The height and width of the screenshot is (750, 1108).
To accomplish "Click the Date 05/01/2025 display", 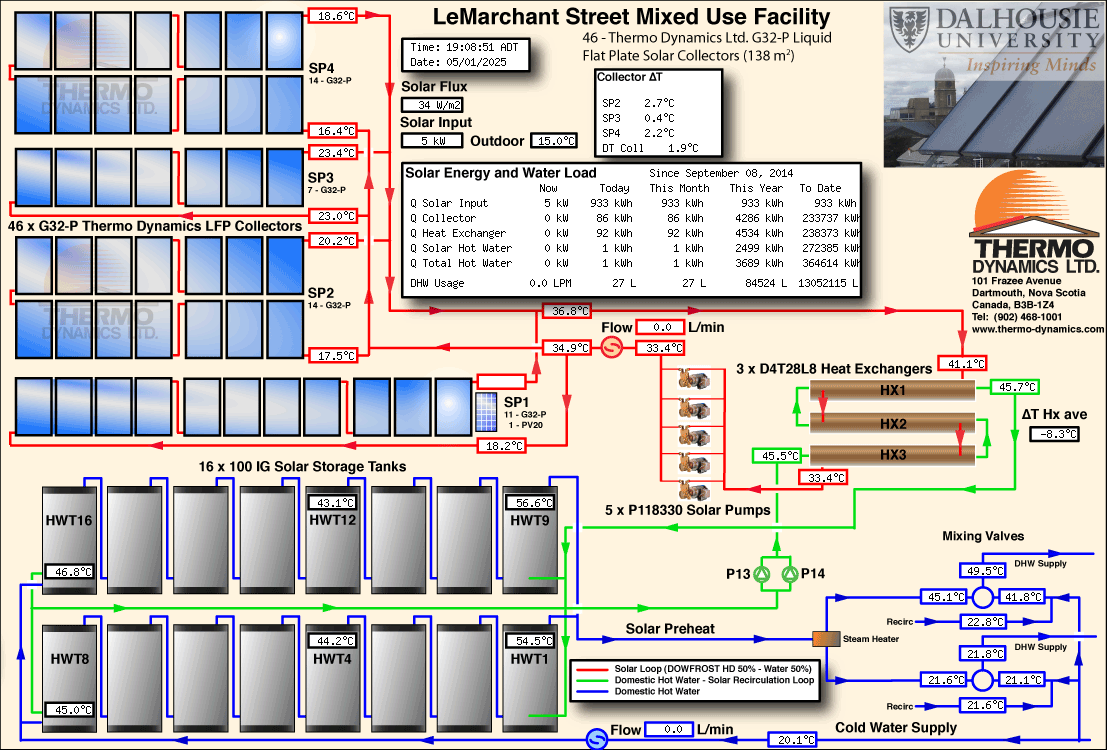I will pyautogui.click(x=459, y=62).
